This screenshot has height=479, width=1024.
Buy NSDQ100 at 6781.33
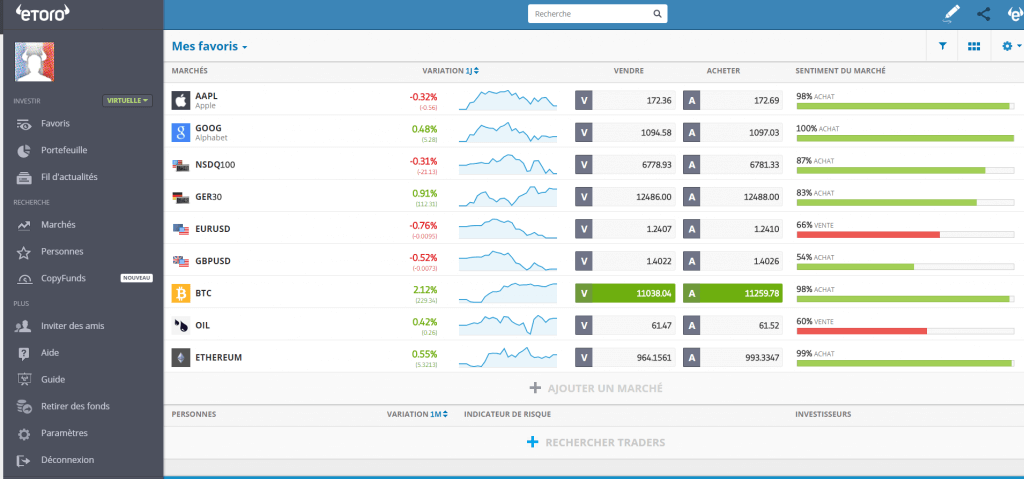pos(733,165)
